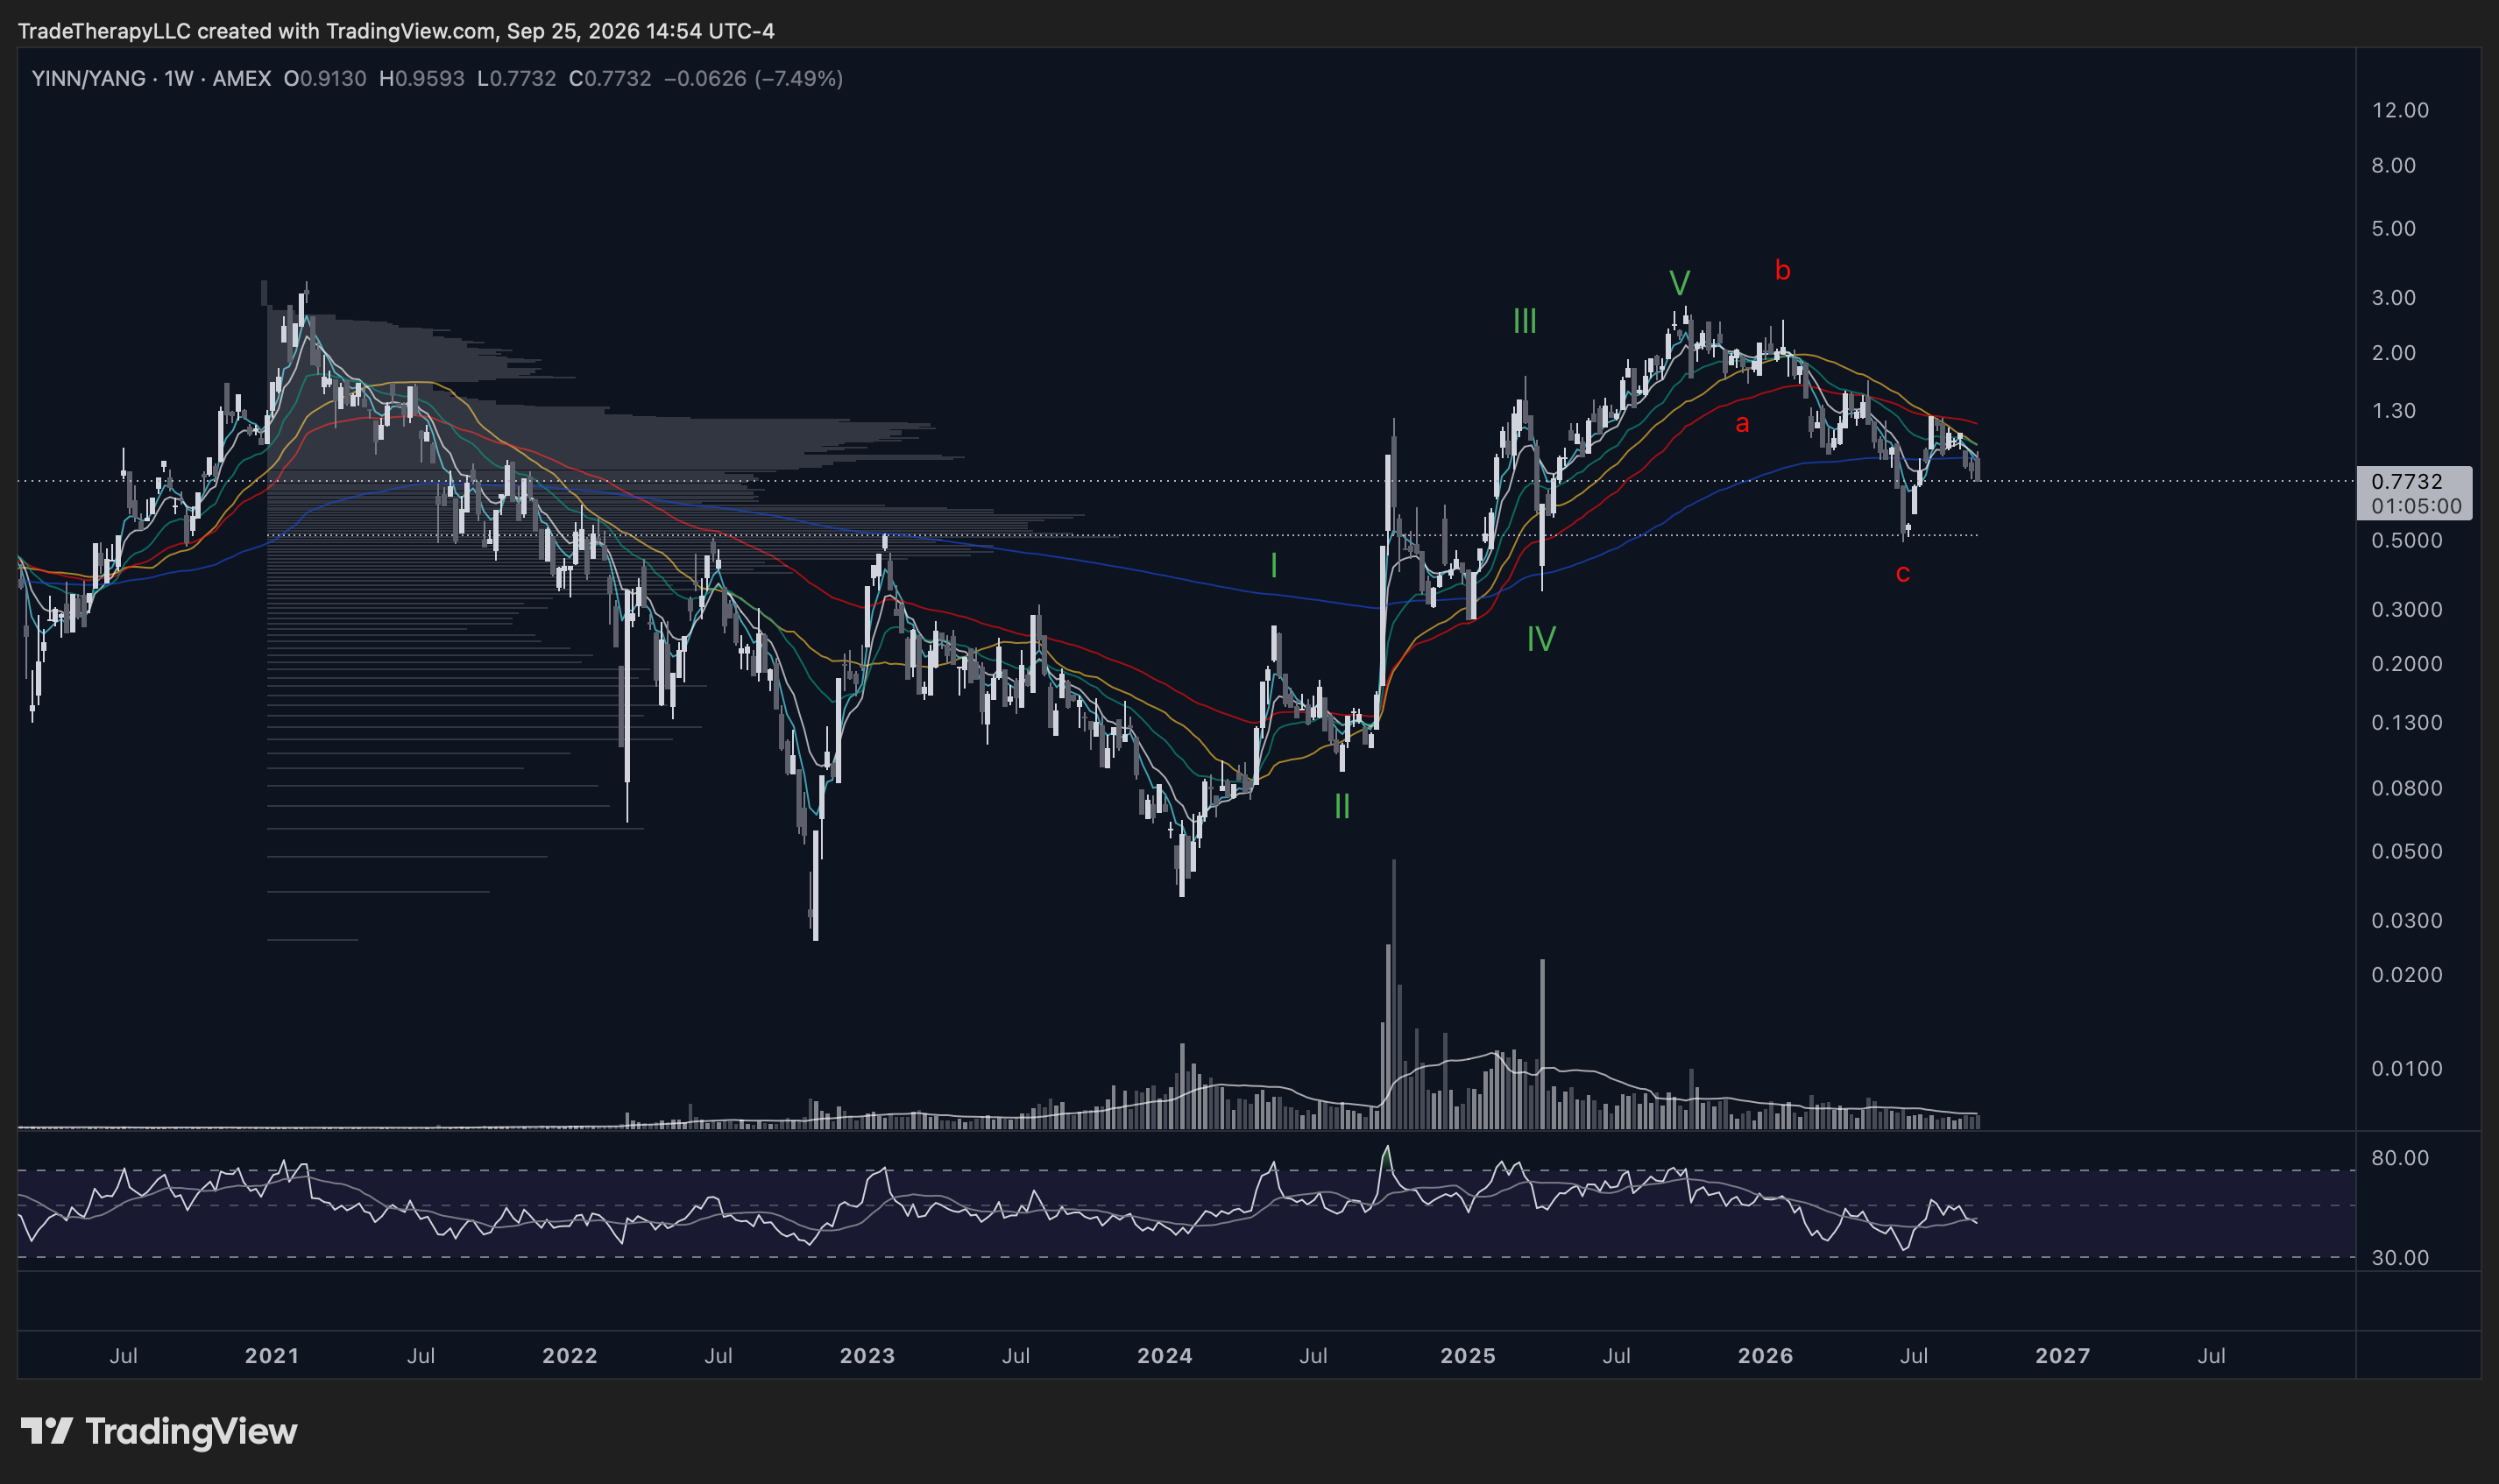Click the 8.00 price axis label
Image resolution: width=2499 pixels, height=1484 pixels.
point(2393,165)
